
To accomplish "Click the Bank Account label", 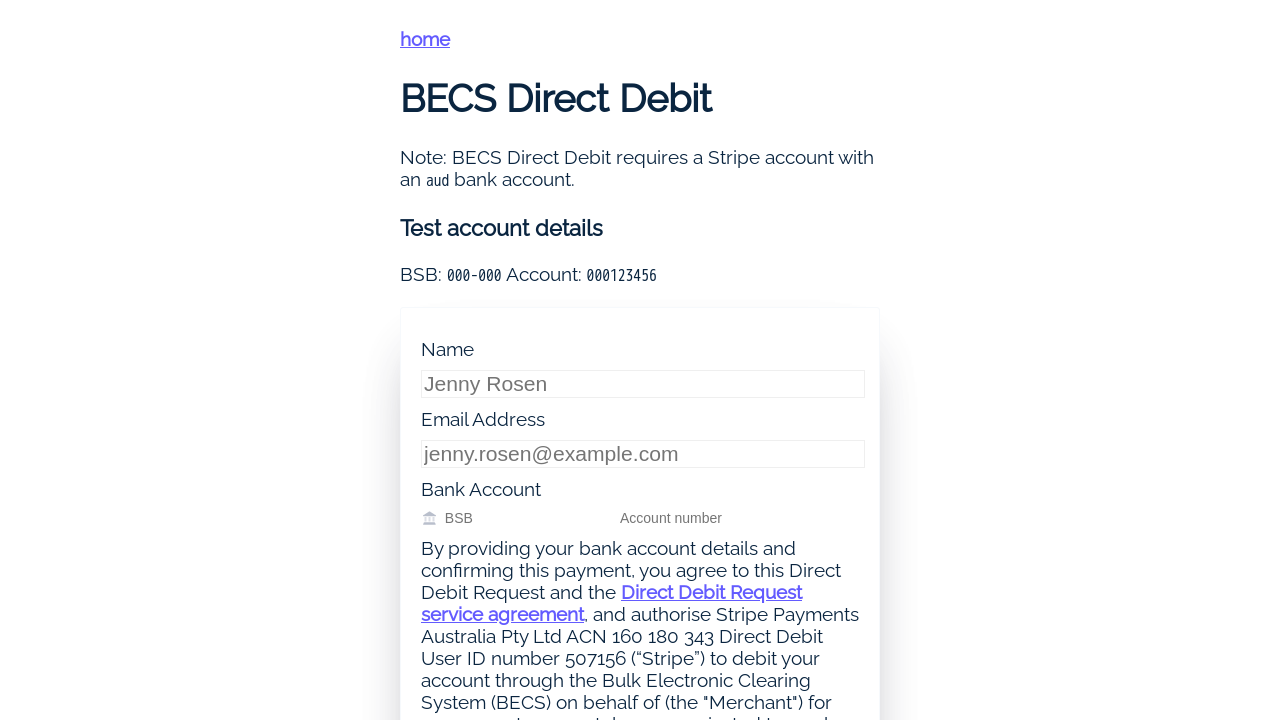I will 480,489.
